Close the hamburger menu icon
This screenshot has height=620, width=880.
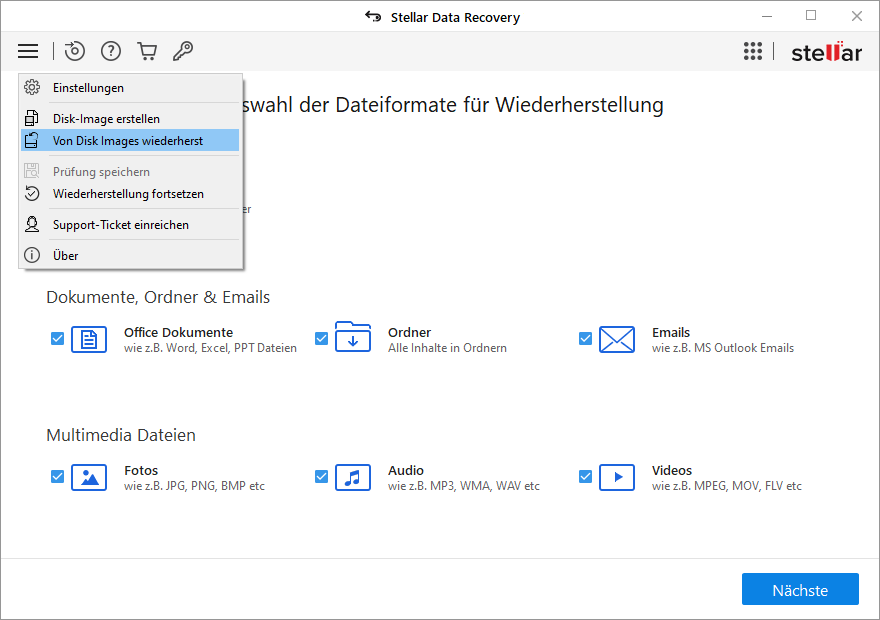[28, 51]
